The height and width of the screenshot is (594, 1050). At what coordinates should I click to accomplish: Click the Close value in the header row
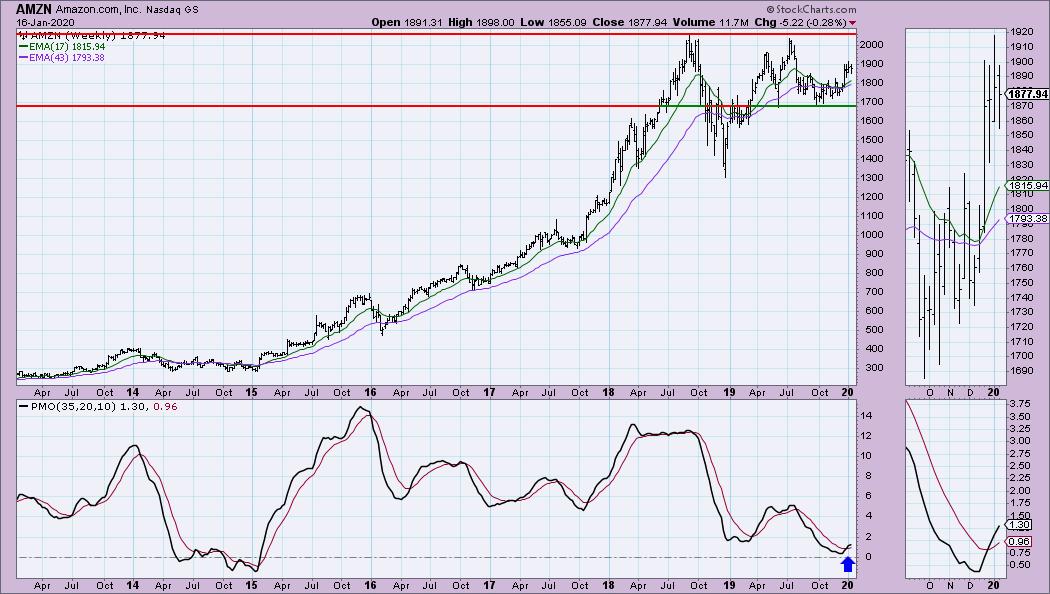(629, 22)
